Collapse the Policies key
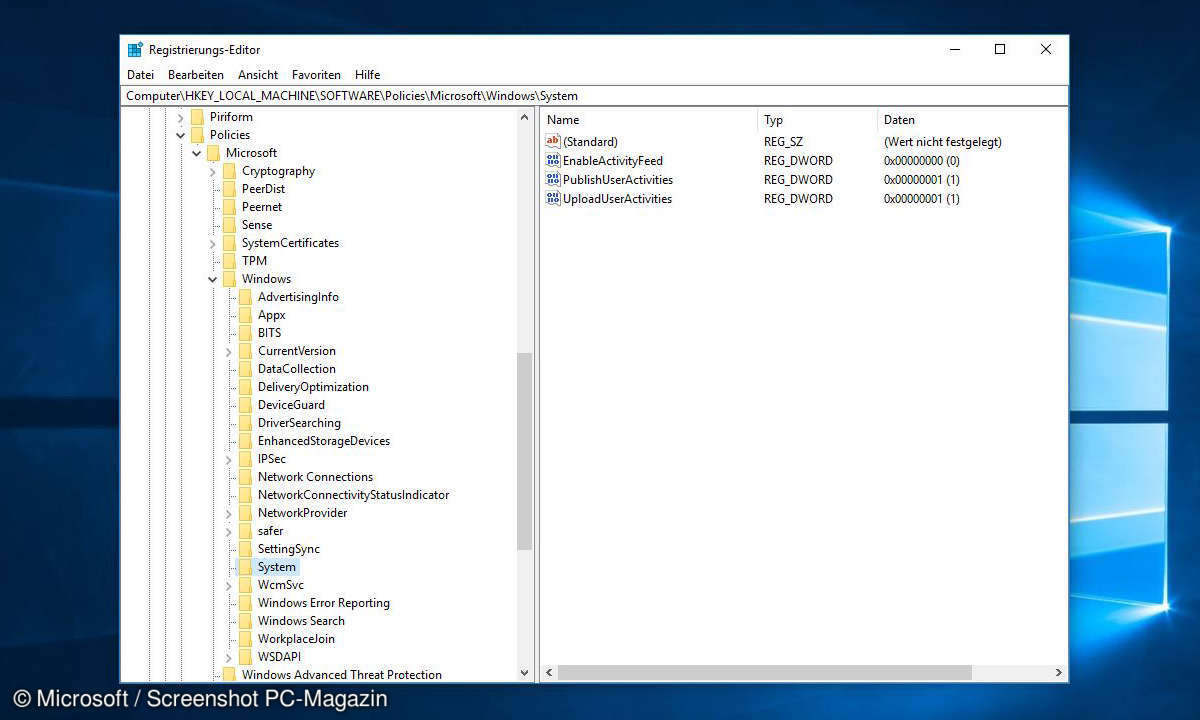Image resolution: width=1200 pixels, height=720 pixels. click(181, 135)
